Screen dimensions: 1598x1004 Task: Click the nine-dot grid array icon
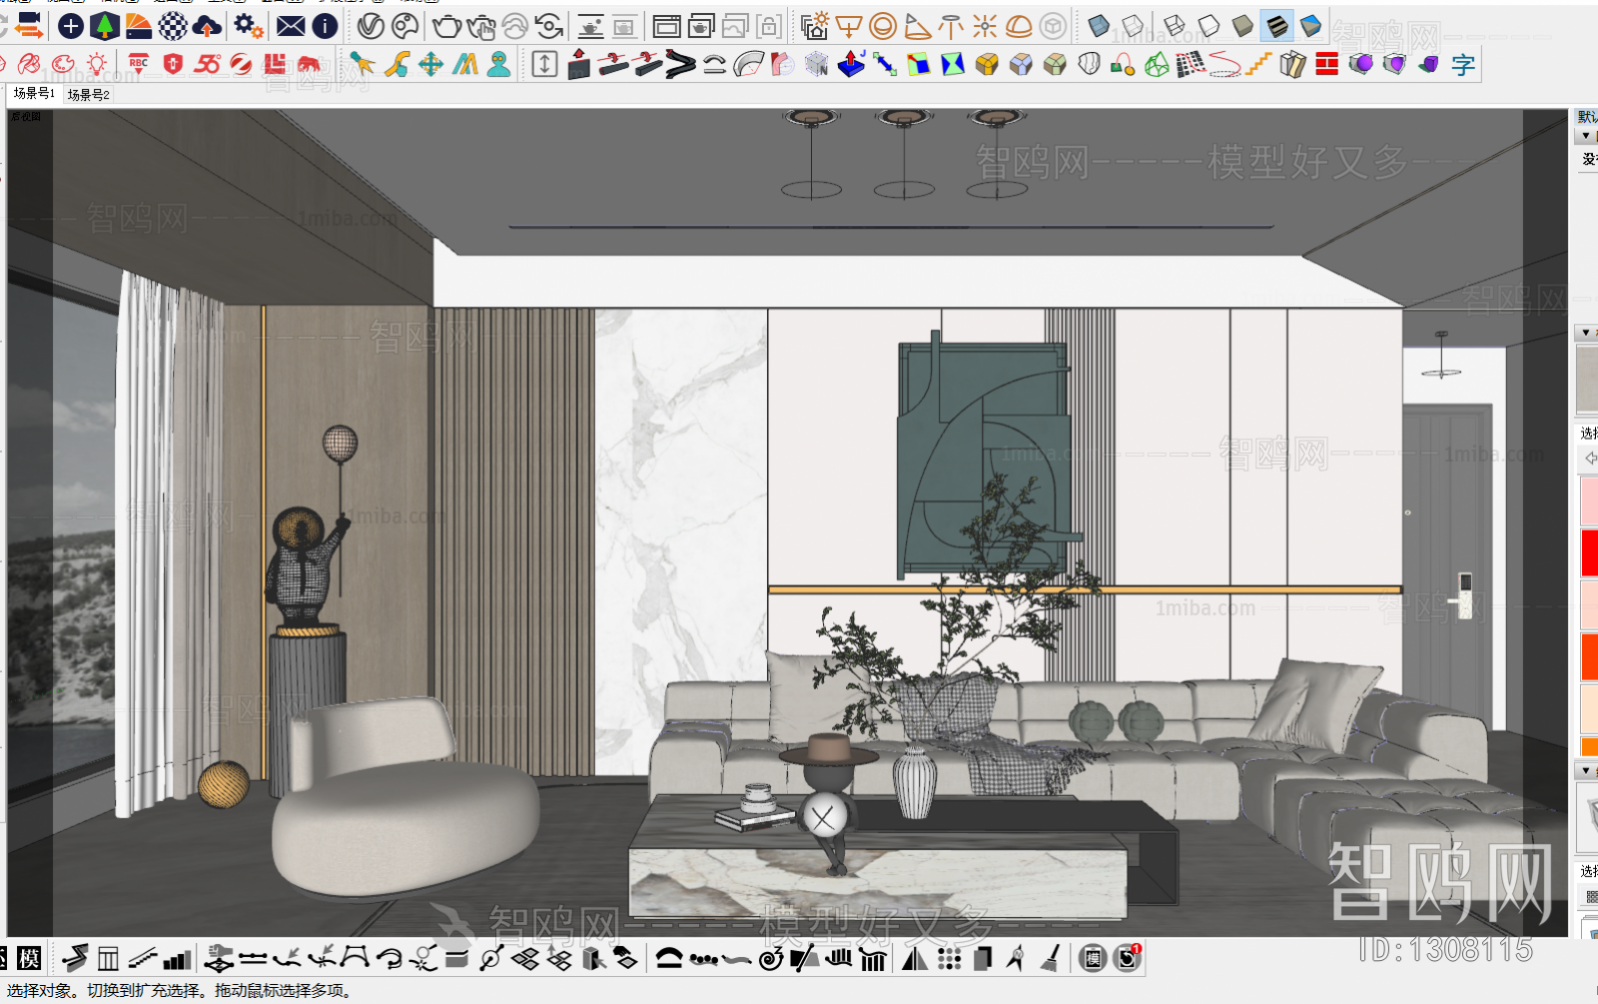coord(949,959)
